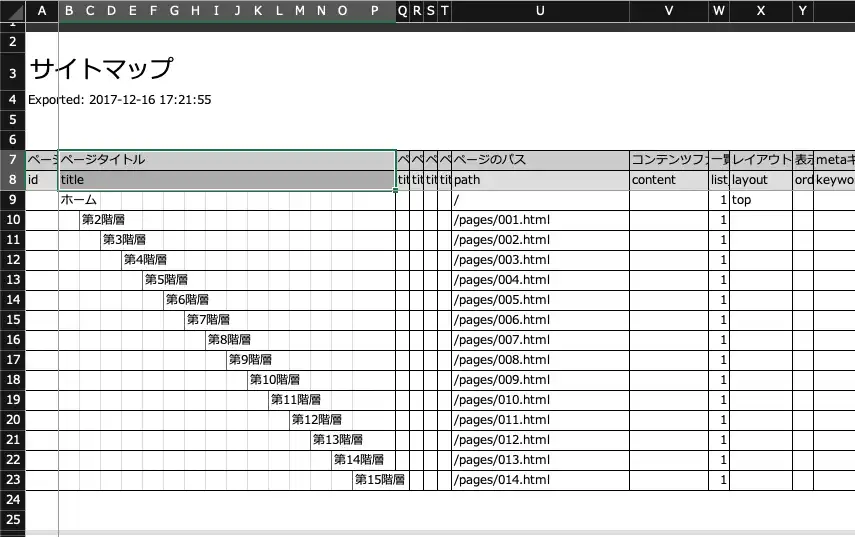The height and width of the screenshot is (537, 855).
Task: Select the レイアウト header cell
Action: (x=761, y=160)
